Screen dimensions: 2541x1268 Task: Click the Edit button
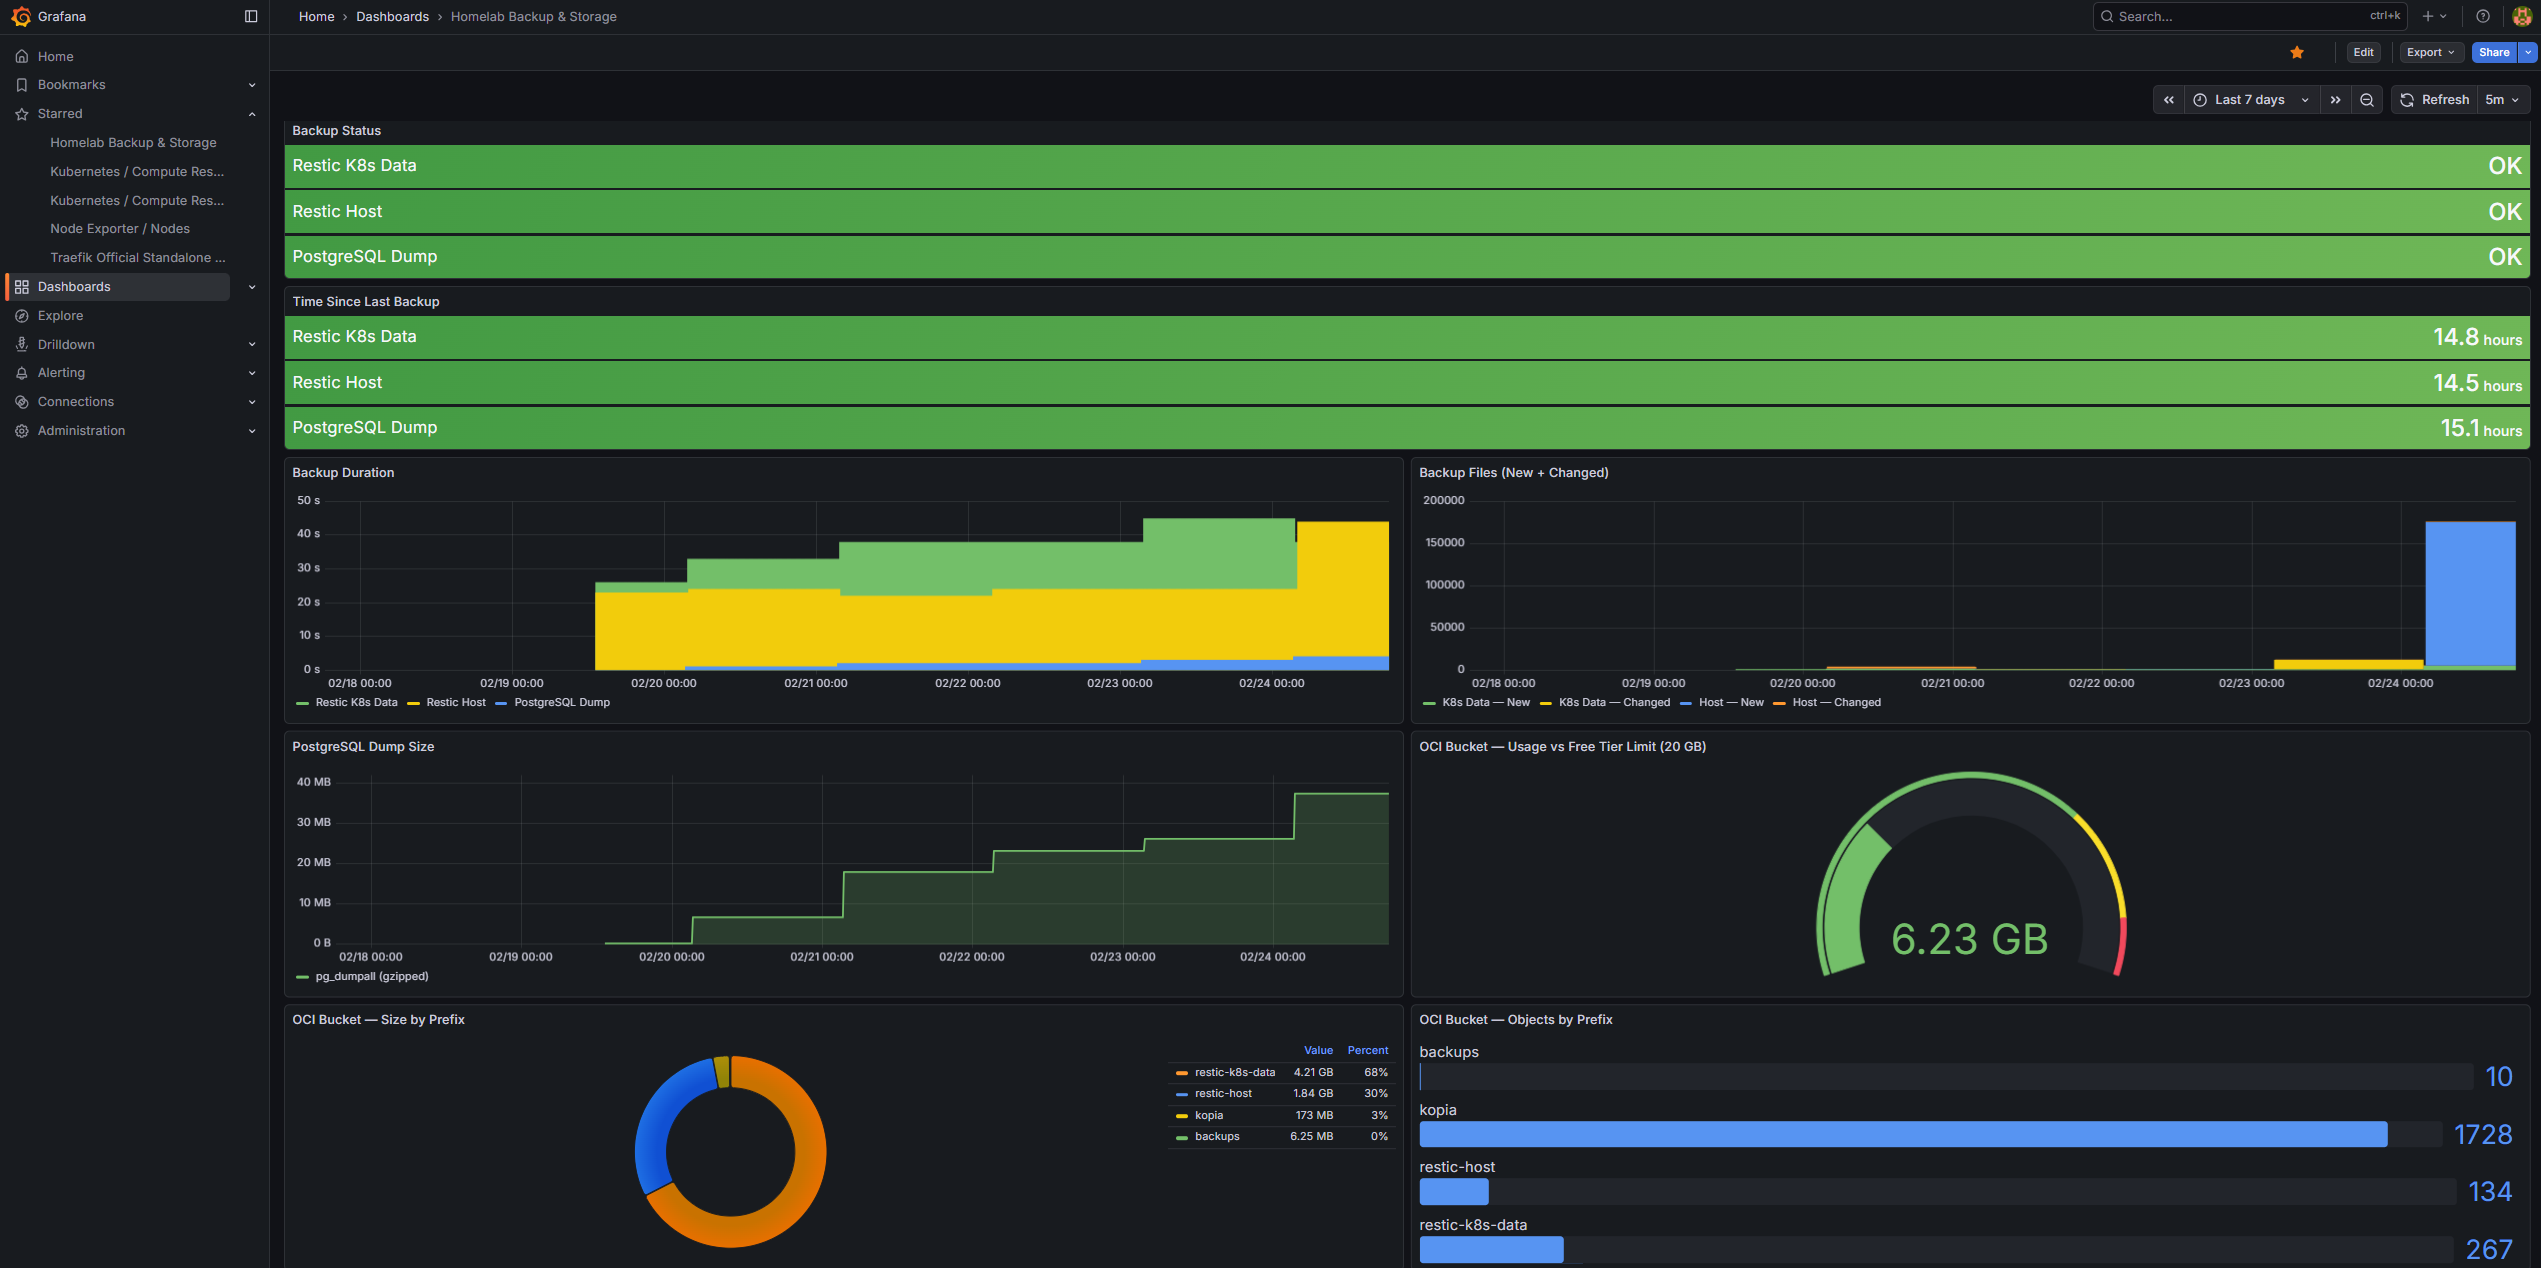pos(2363,51)
